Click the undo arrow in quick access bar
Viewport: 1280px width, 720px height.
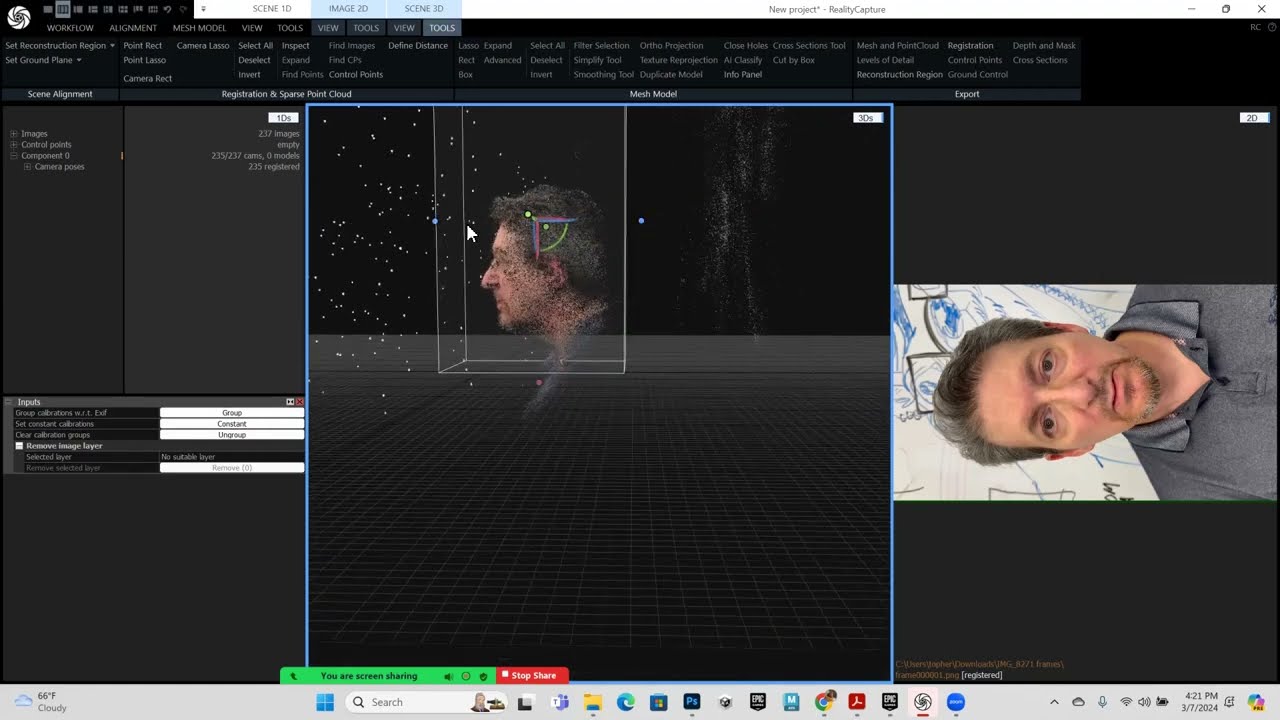click(167, 9)
